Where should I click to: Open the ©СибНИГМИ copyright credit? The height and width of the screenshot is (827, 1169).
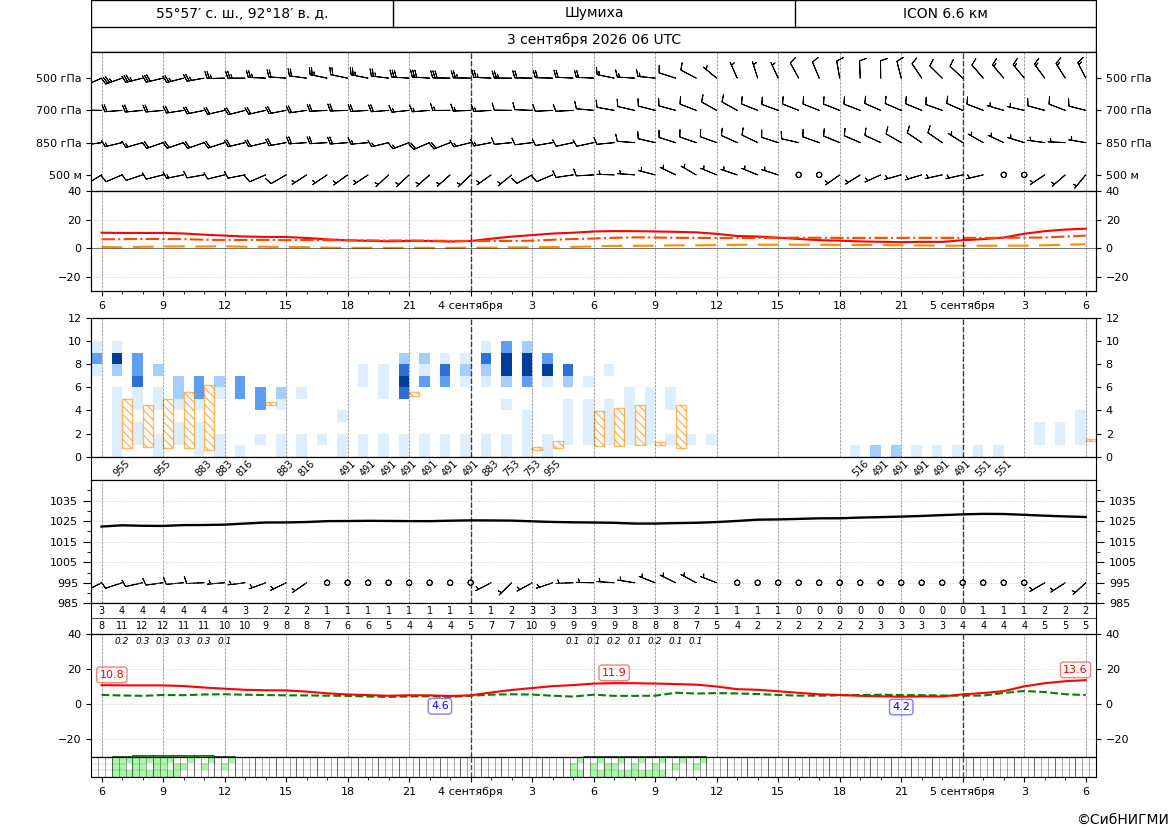tap(1123, 819)
